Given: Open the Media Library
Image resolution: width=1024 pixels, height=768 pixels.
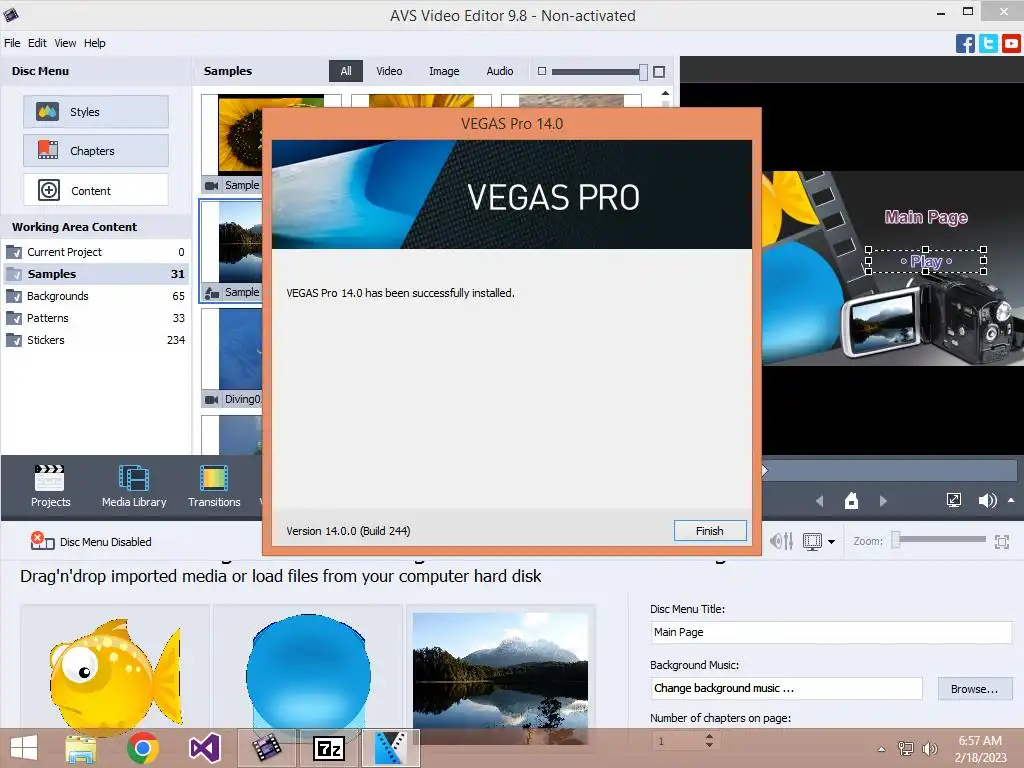Looking at the screenshot, I should click(x=134, y=487).
